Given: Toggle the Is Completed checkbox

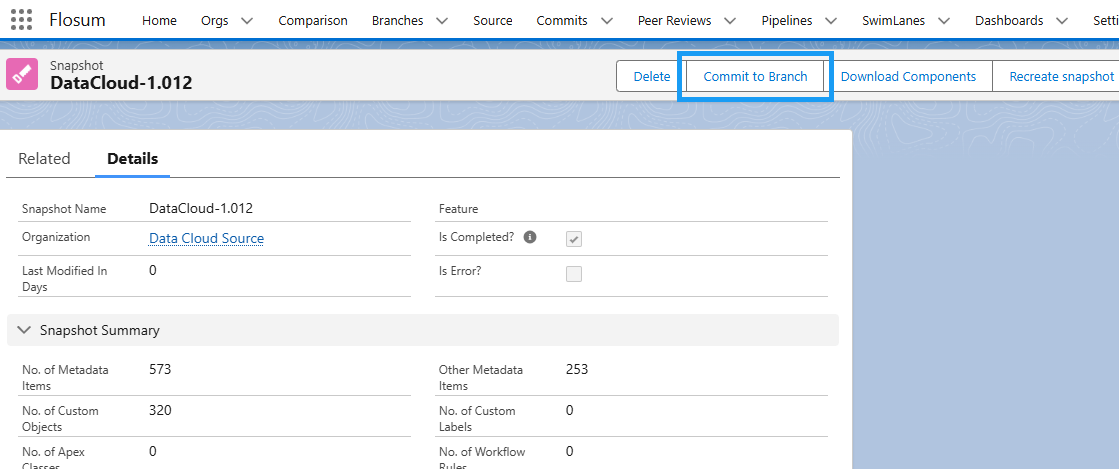Looking at the screenshot, I should click(574, 239).
